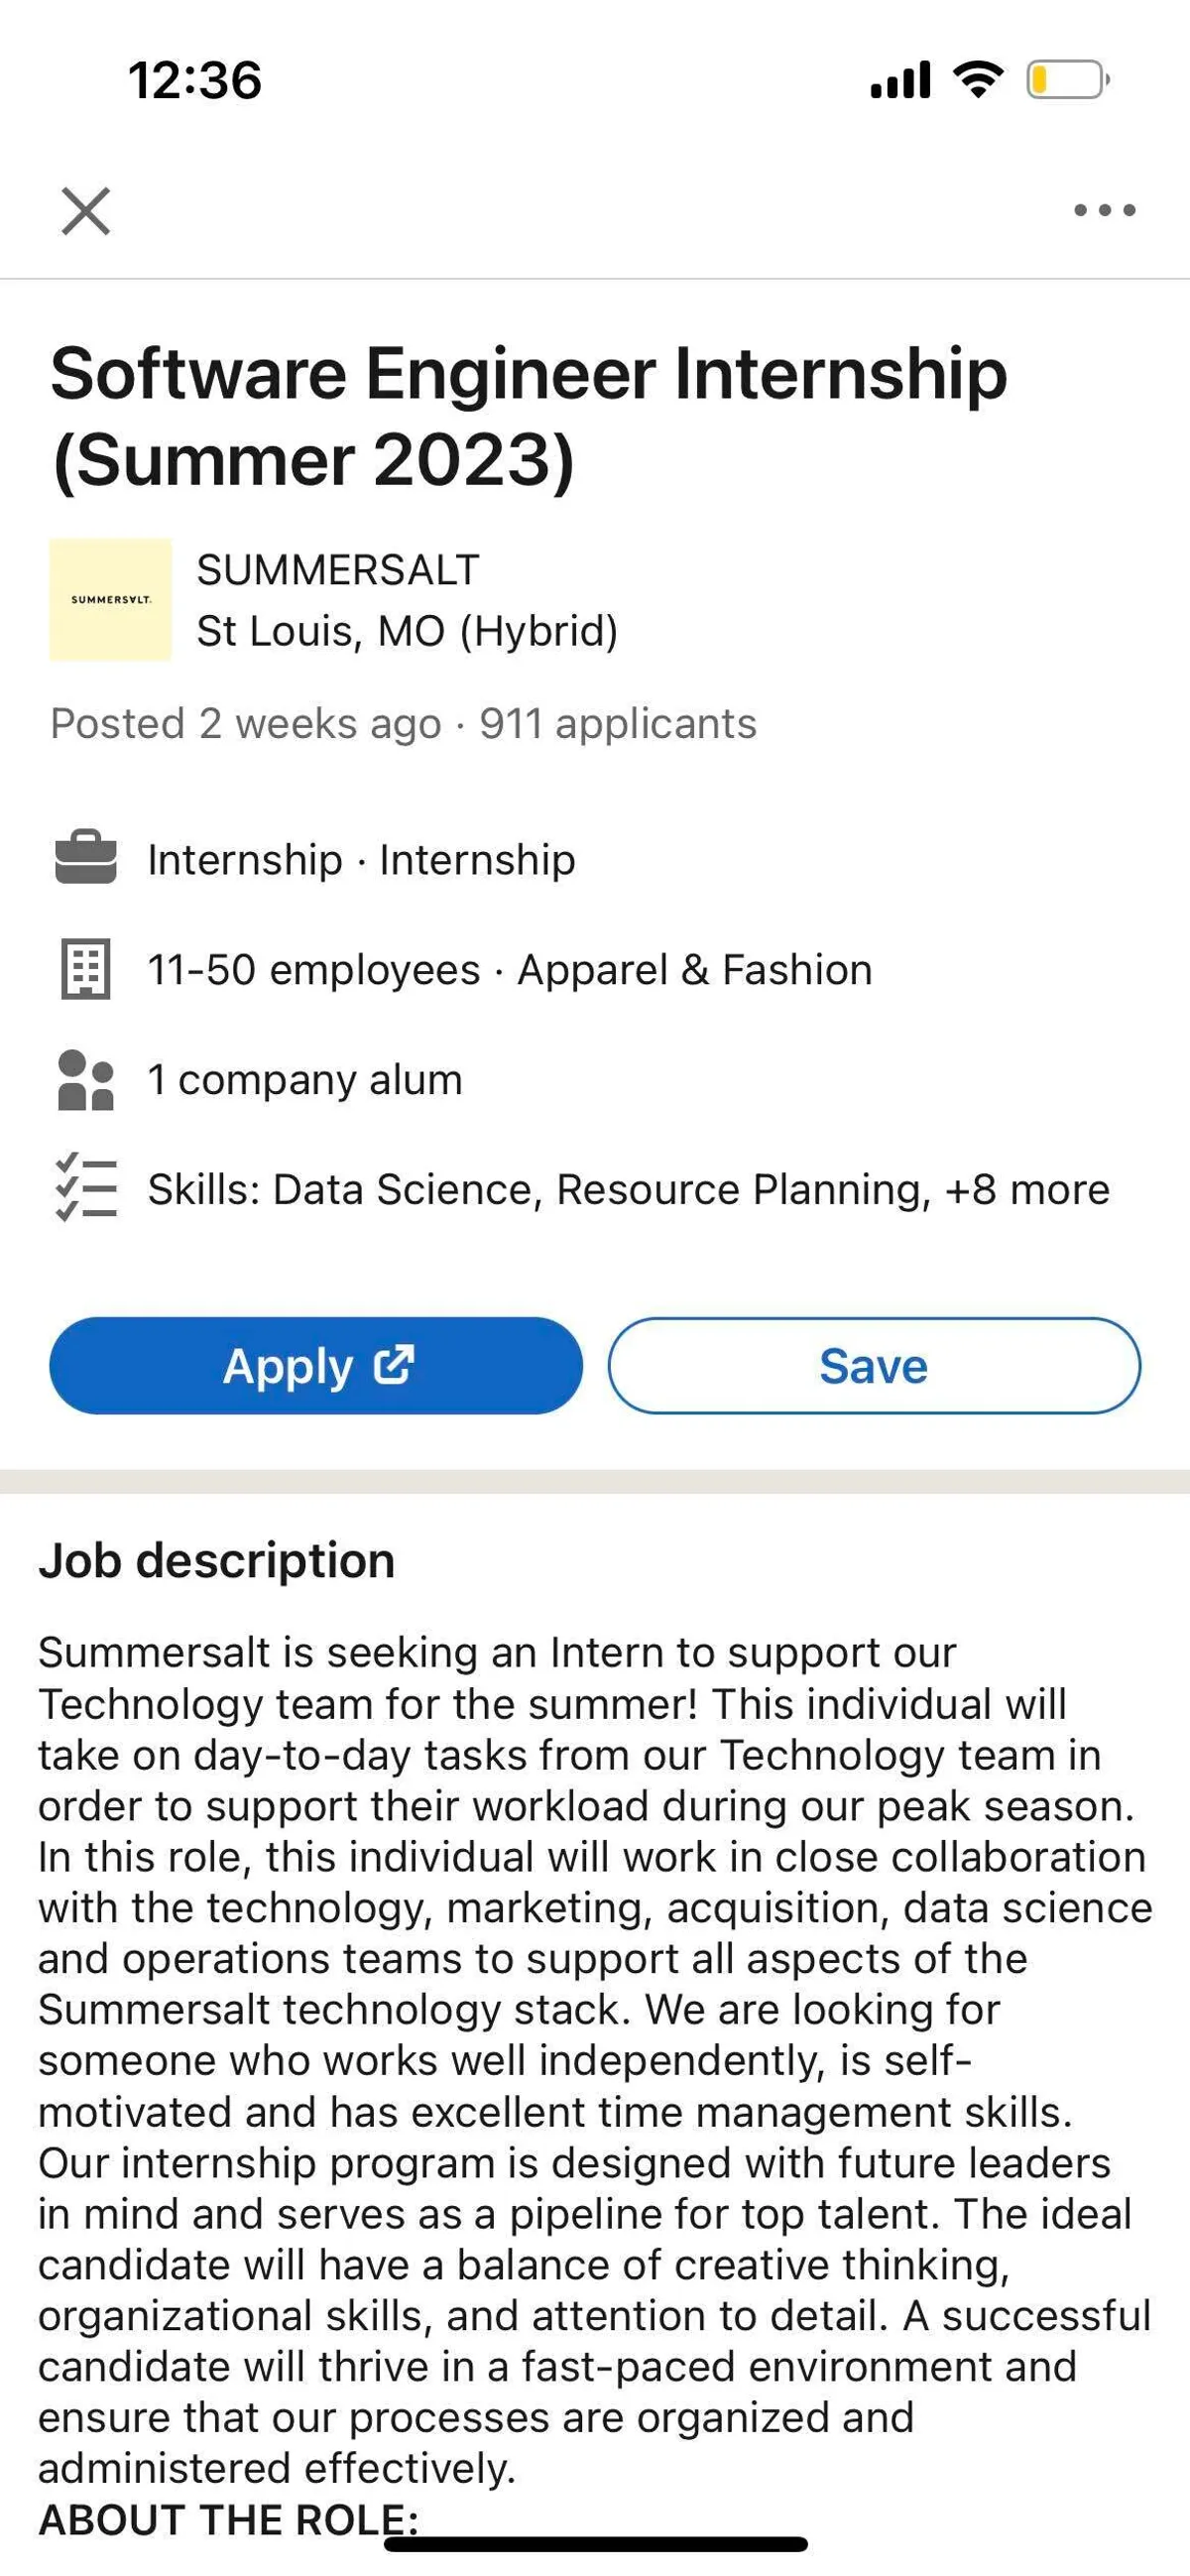
Task: Close the job posting with X icon
Action: click(86, 210)
